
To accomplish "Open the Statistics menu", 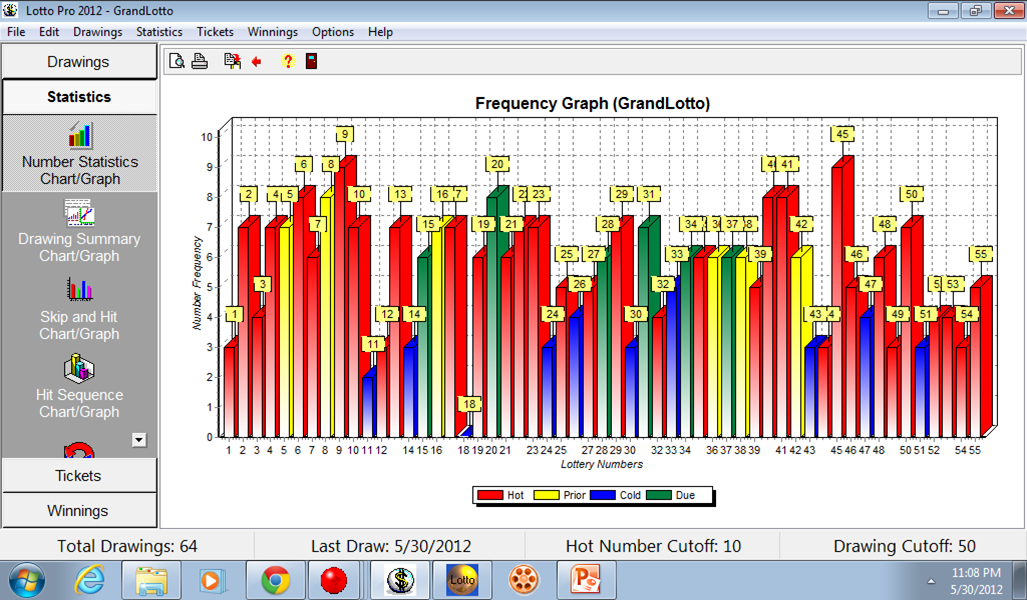I will coord(159,31).
